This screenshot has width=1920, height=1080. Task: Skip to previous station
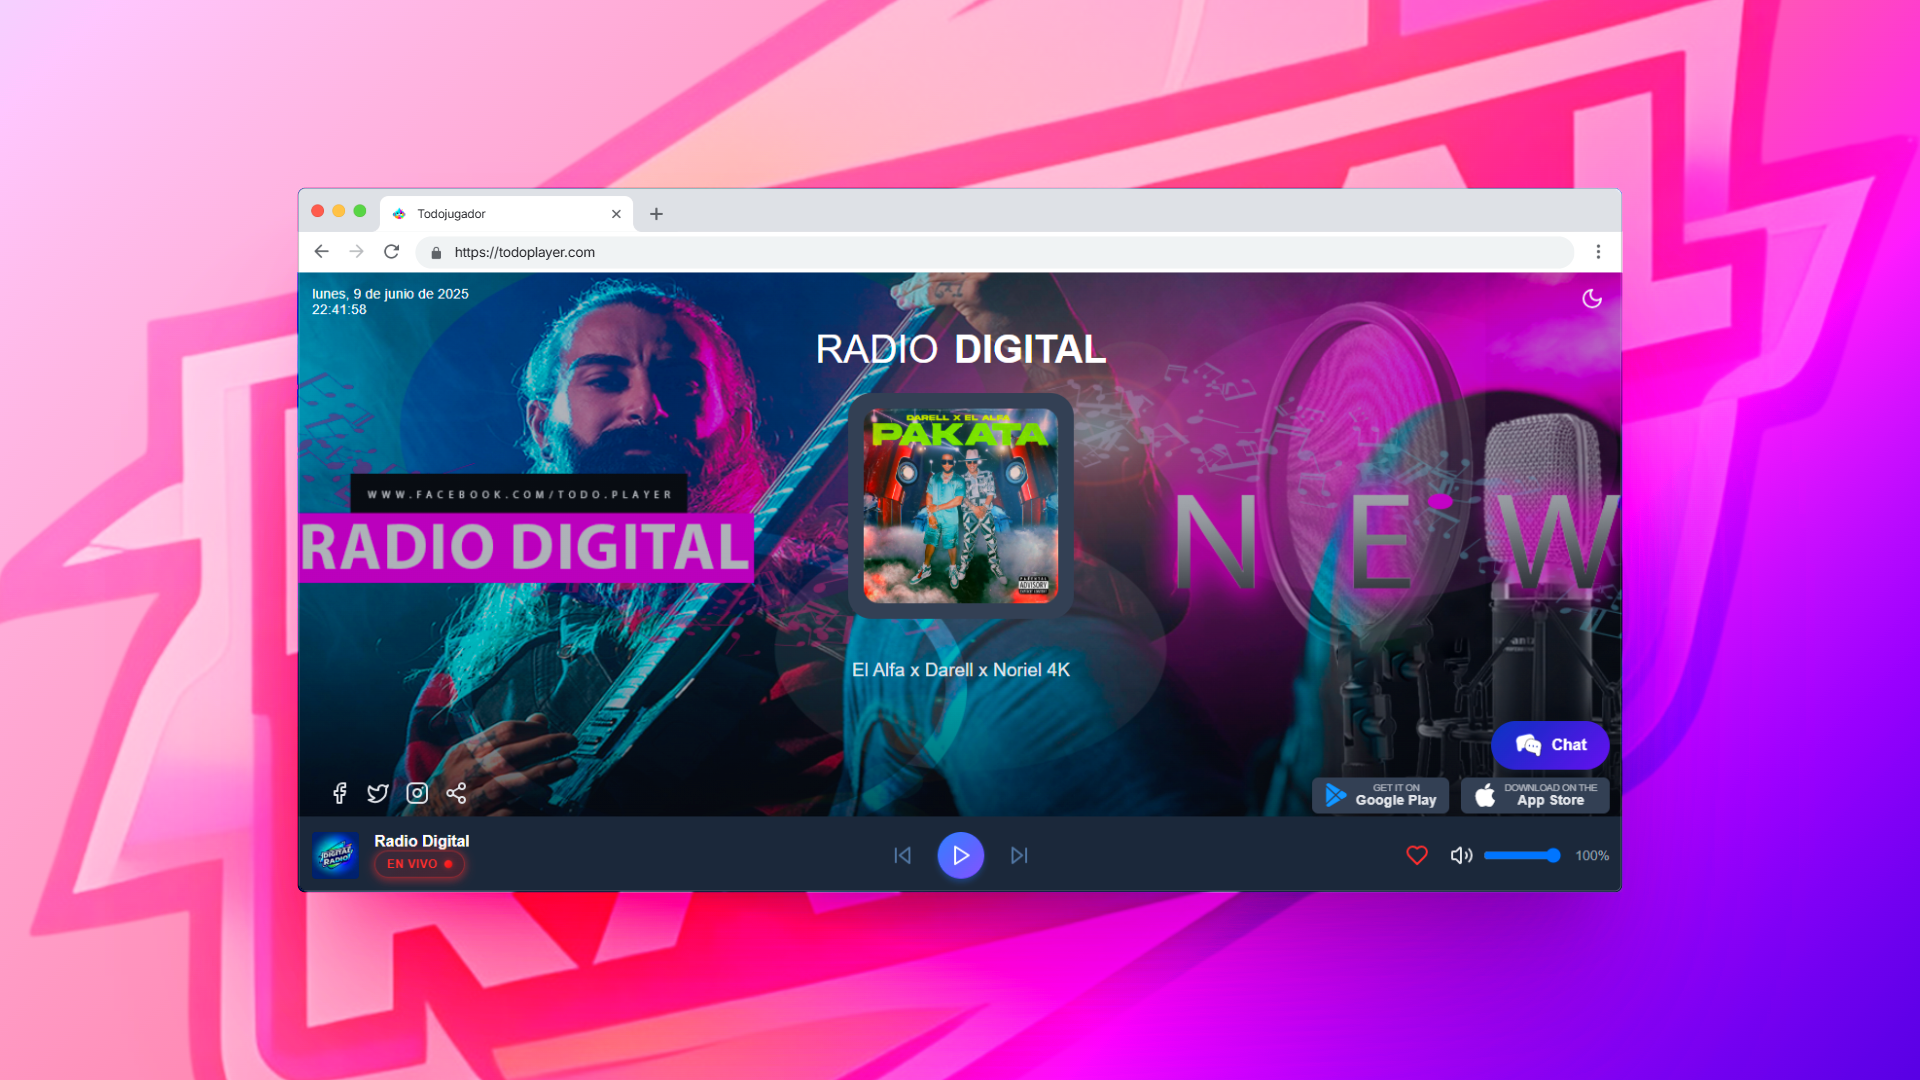point(902,855)
